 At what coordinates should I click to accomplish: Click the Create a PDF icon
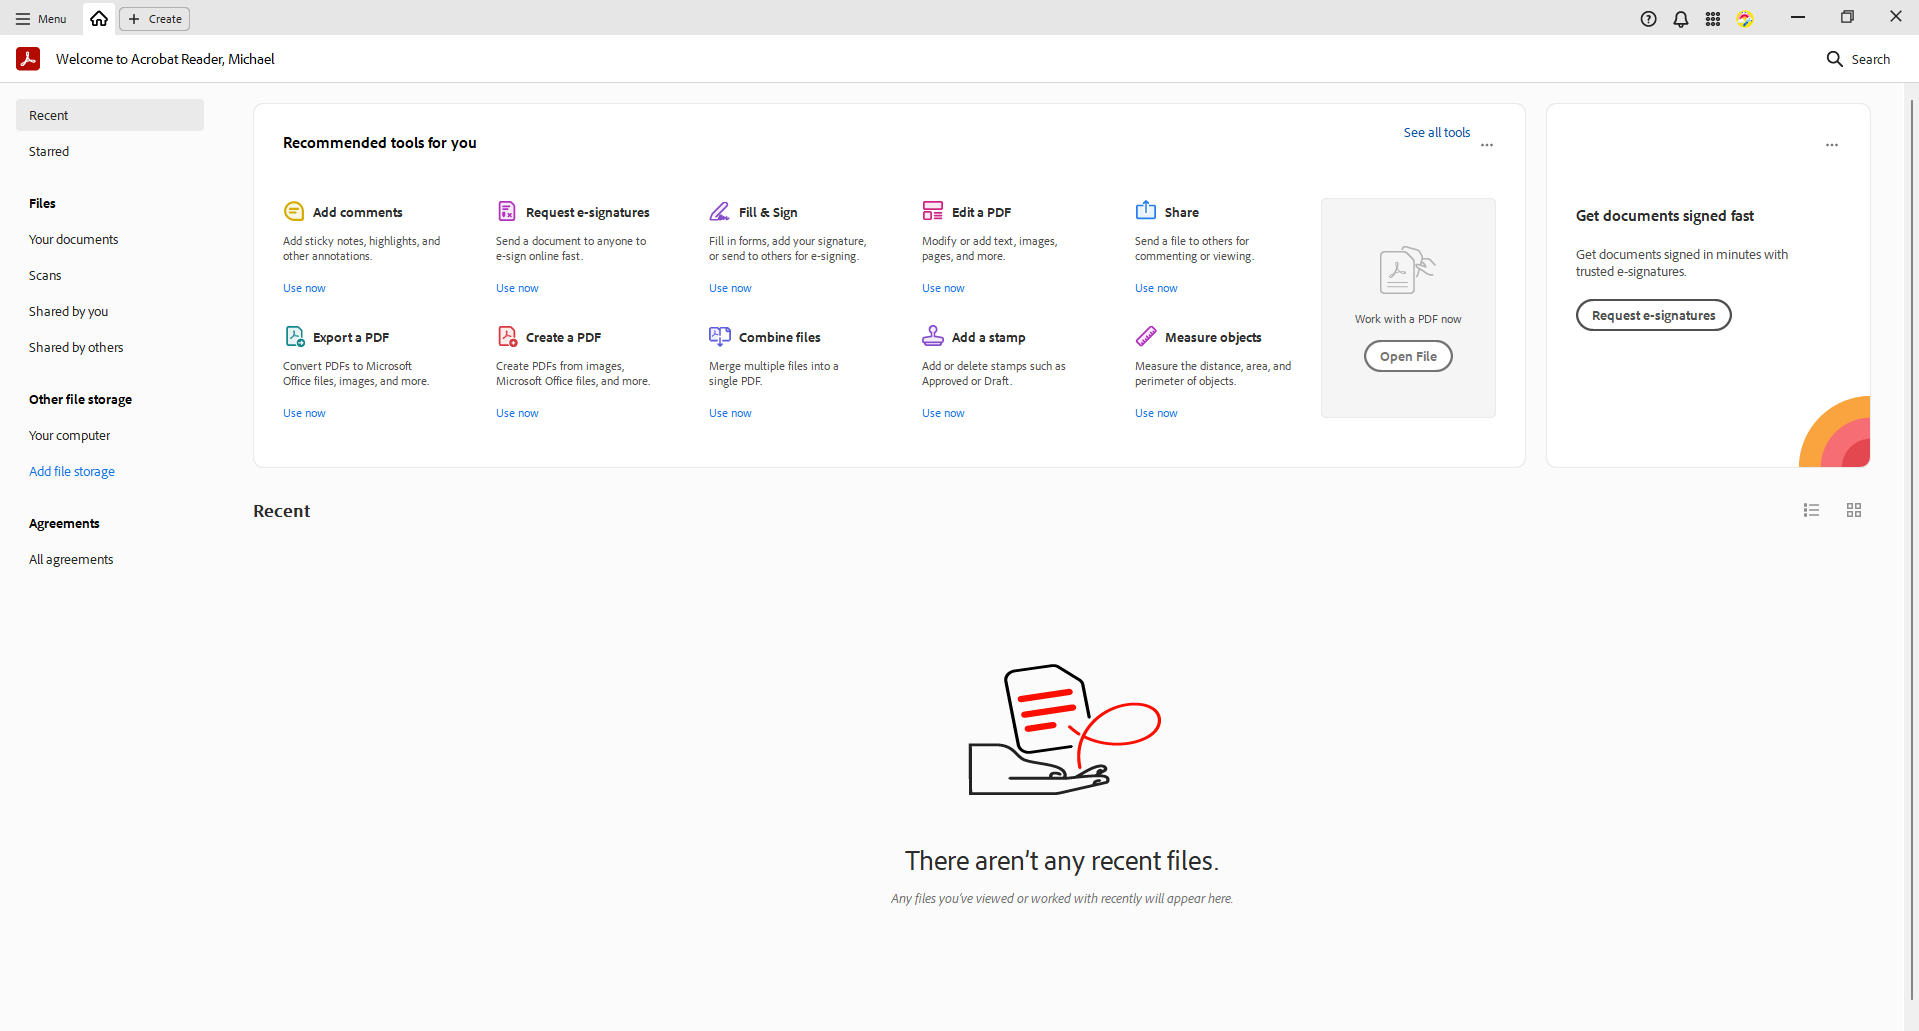click(x=508, y=336)
